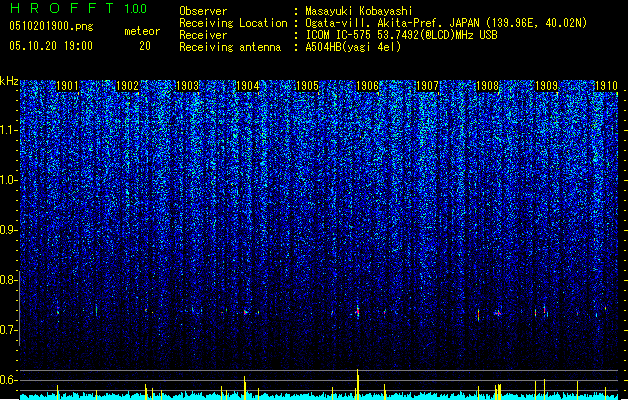This screenshot has height=400, width=629.
Task: Click the 1902 time marker
Action: click(x=127, y=86)
